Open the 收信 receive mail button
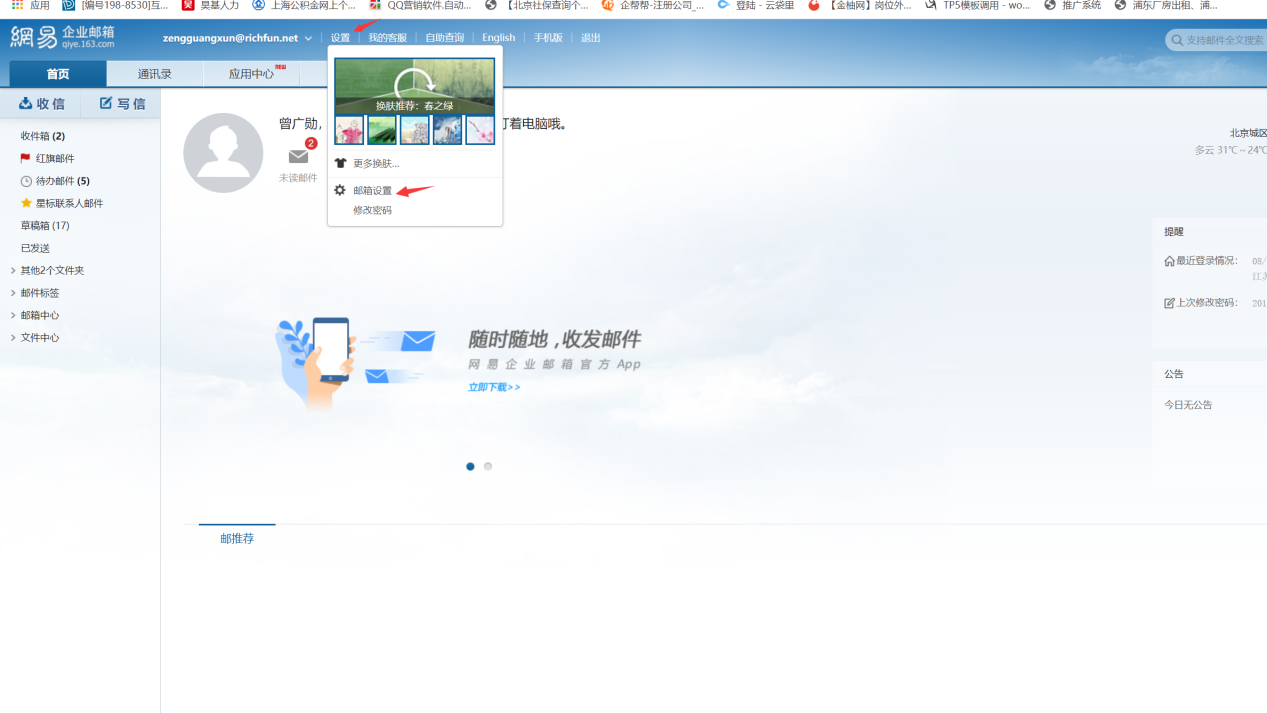 coord(42,104)
